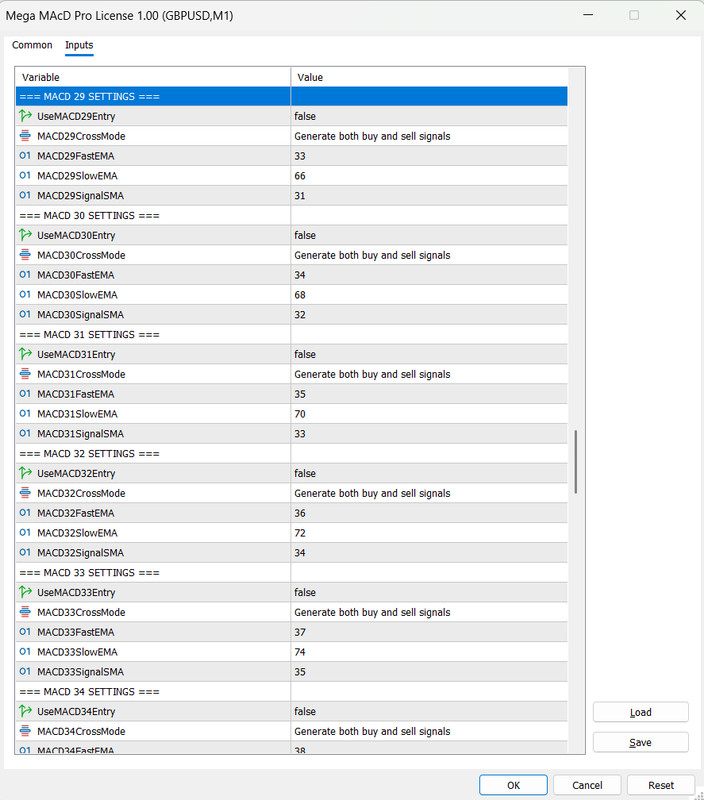The image size is (704, 800).
Task: Close the Mega MAcD Pro License dialog
Action: pos(681,15)
